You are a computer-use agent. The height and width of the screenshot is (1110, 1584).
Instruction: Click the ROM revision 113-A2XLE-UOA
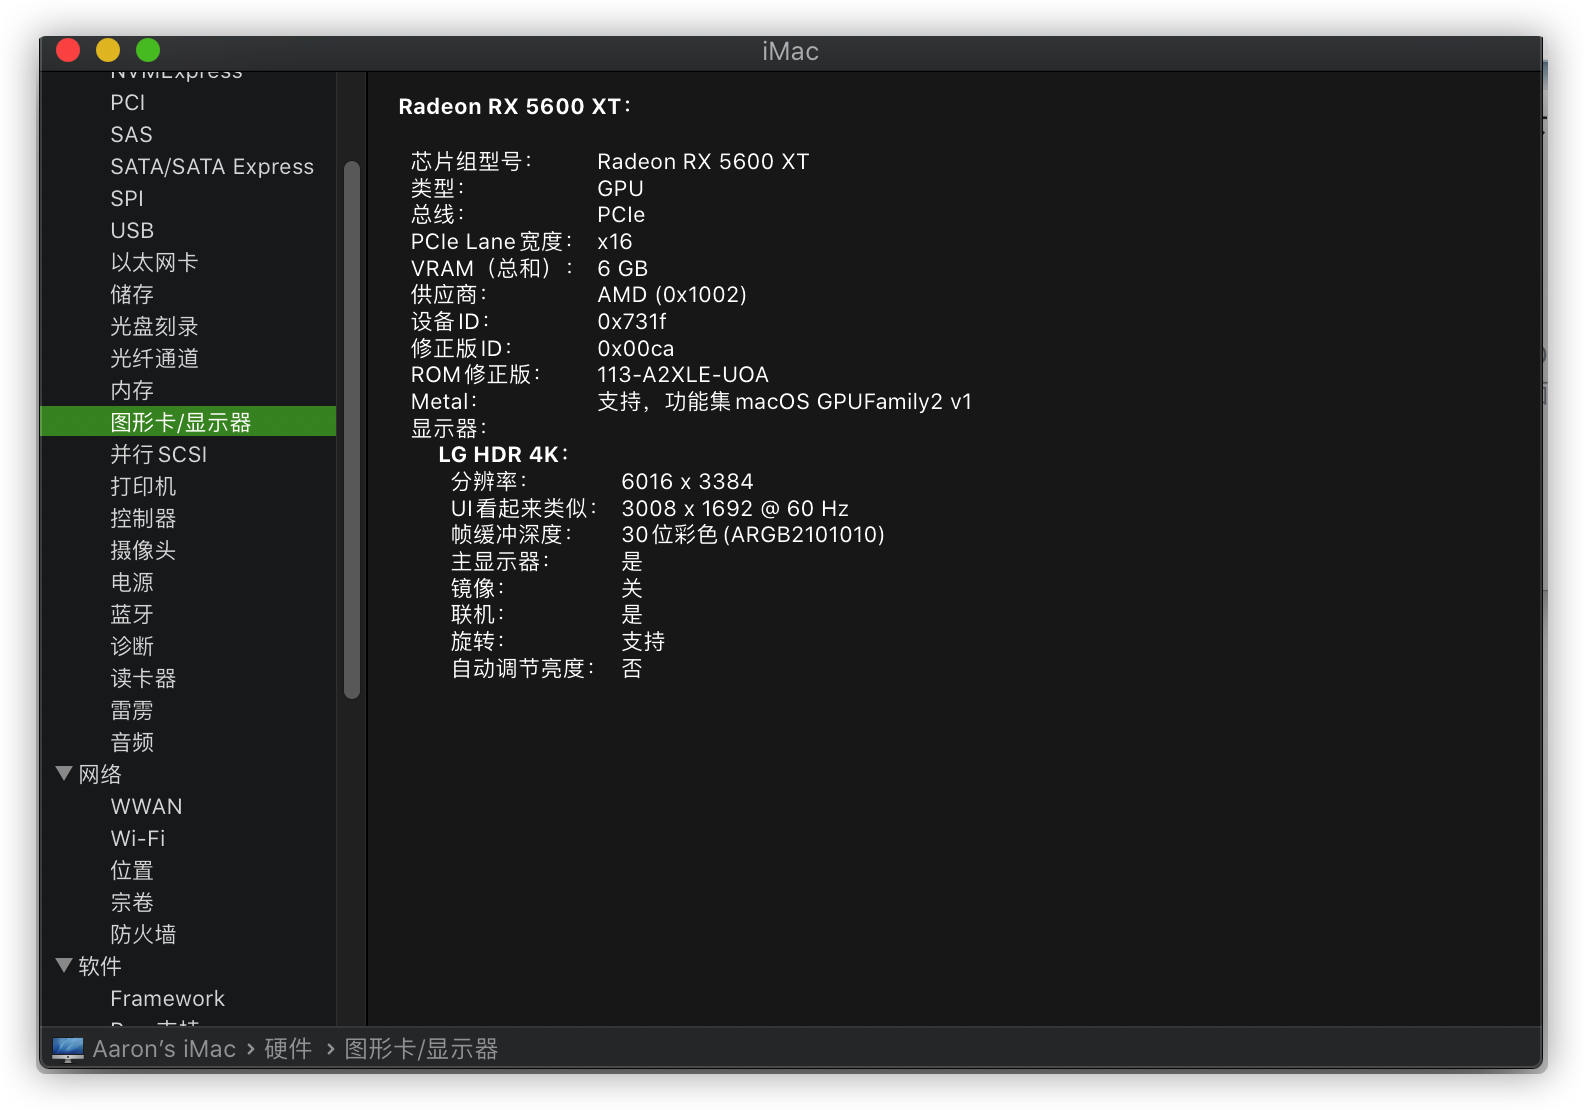click(683, 374)
